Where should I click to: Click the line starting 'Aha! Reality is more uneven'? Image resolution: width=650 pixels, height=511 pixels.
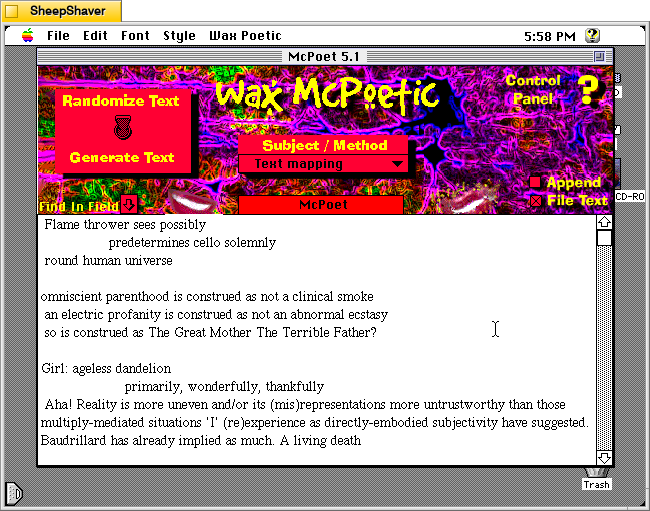pos(305,404)
